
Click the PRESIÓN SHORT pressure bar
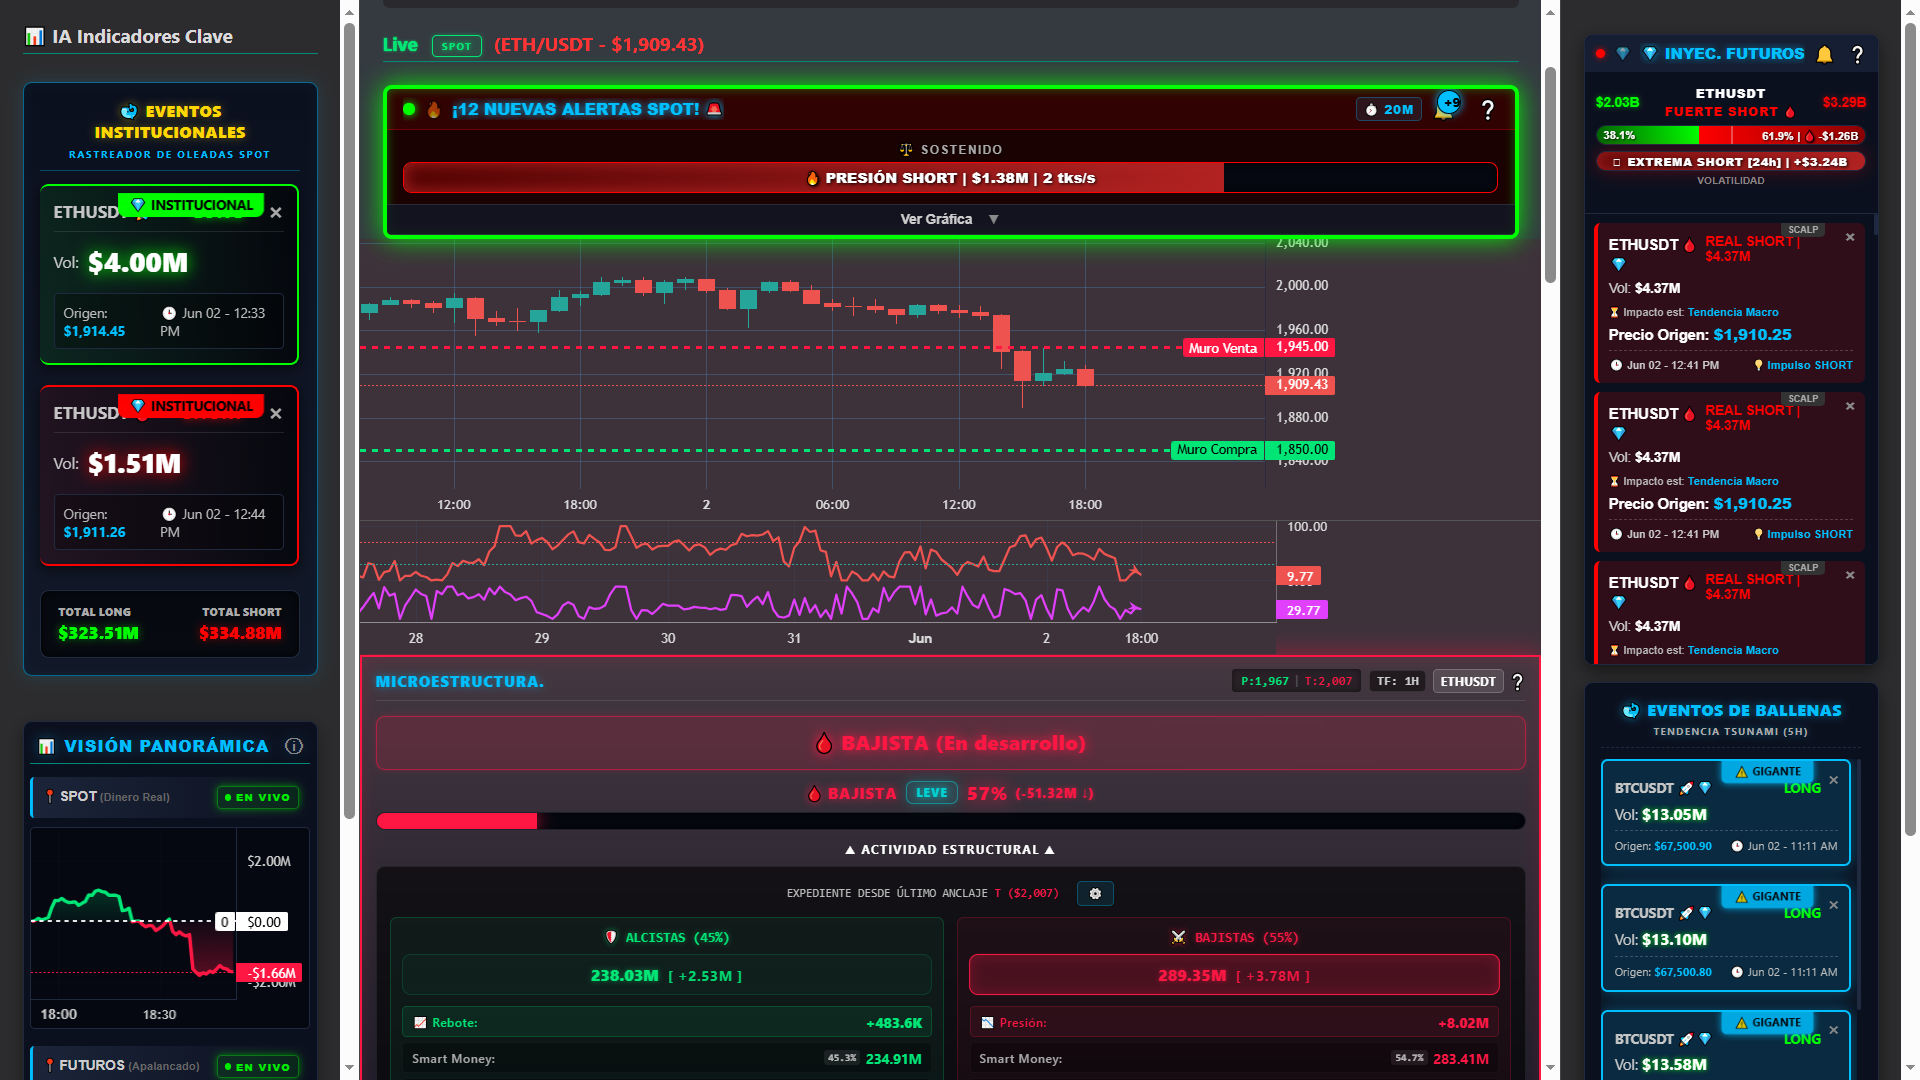(950, 178)
